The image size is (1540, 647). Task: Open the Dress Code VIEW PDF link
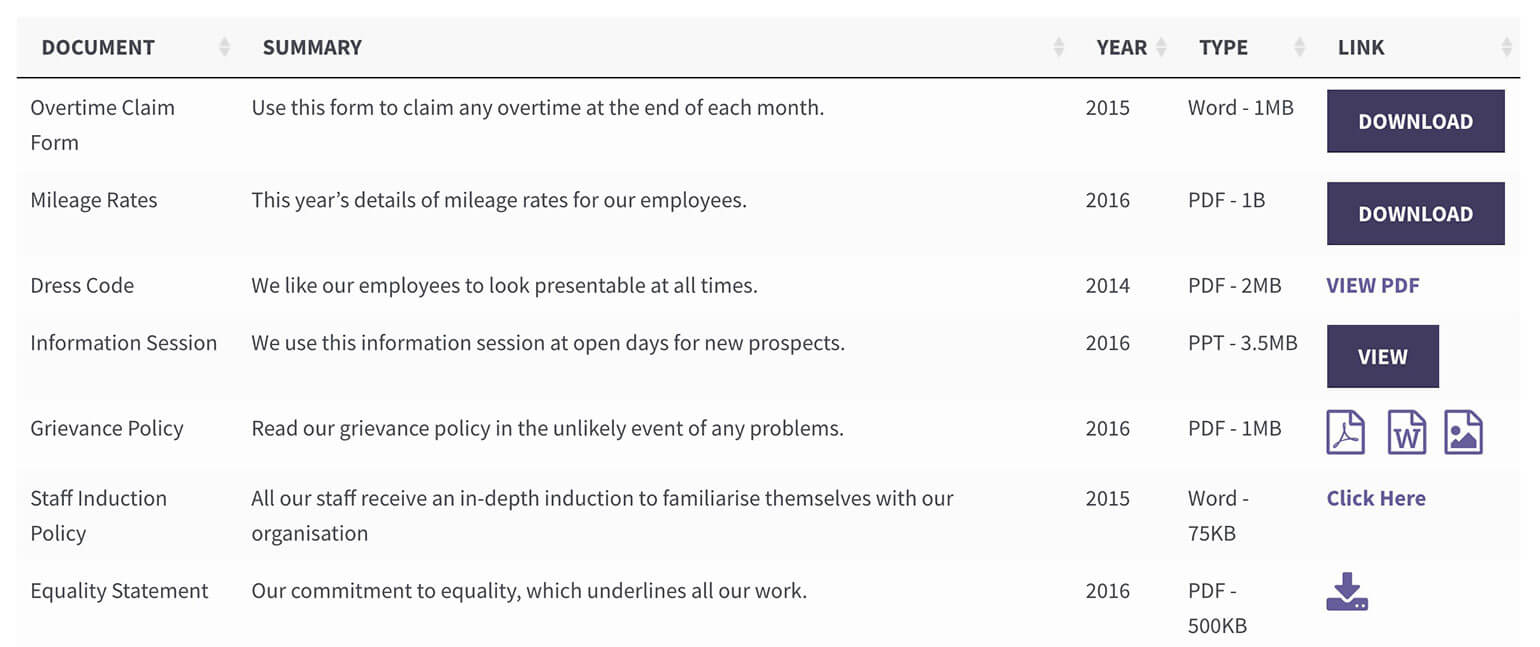(1373, 285)
